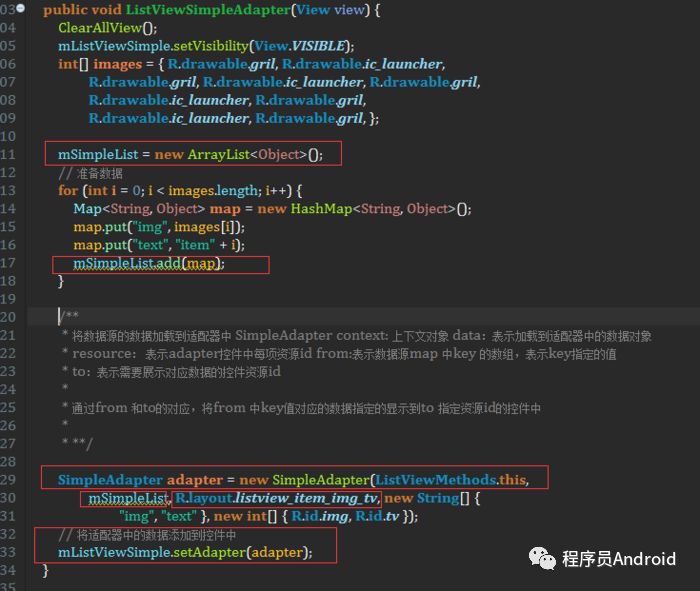Click the "img" string in the String array
The height and width of the screenshot is (591, 700).
click(138, 516)
